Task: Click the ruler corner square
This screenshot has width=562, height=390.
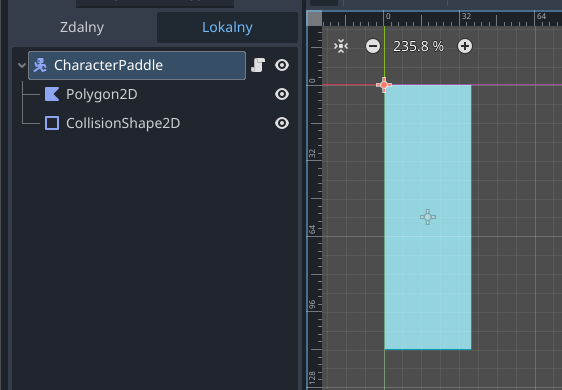Action: point(314,19)
